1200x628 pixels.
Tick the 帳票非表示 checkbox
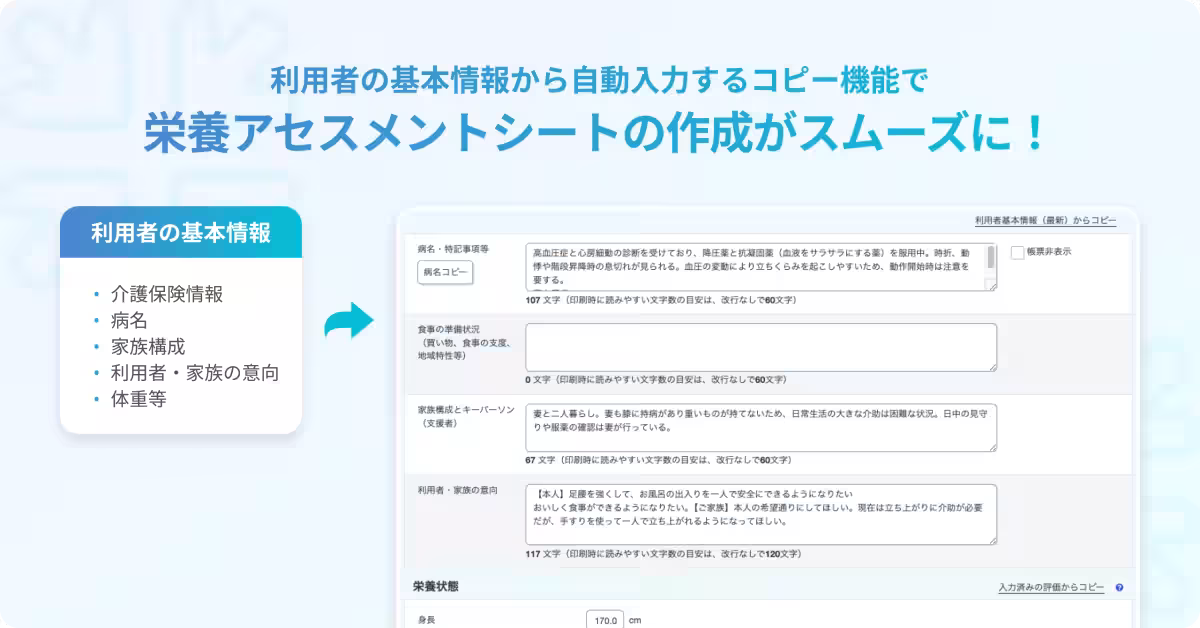1017,253
